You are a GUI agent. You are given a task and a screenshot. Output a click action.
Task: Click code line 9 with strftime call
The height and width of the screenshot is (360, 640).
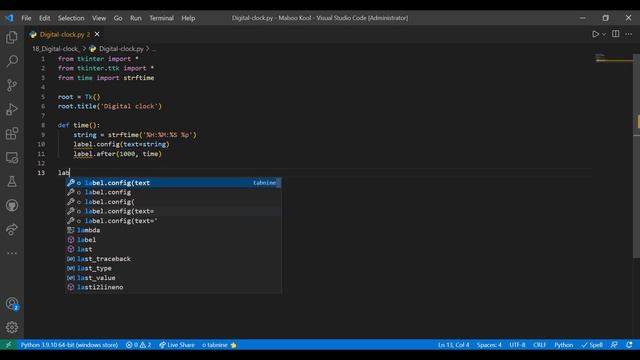tap(135, 135)
